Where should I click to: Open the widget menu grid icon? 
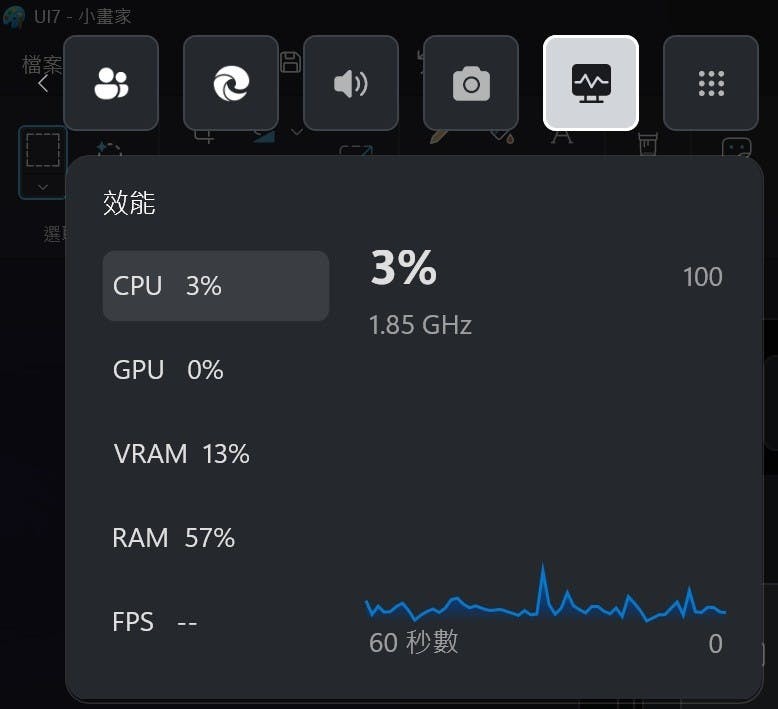(711, 84)
